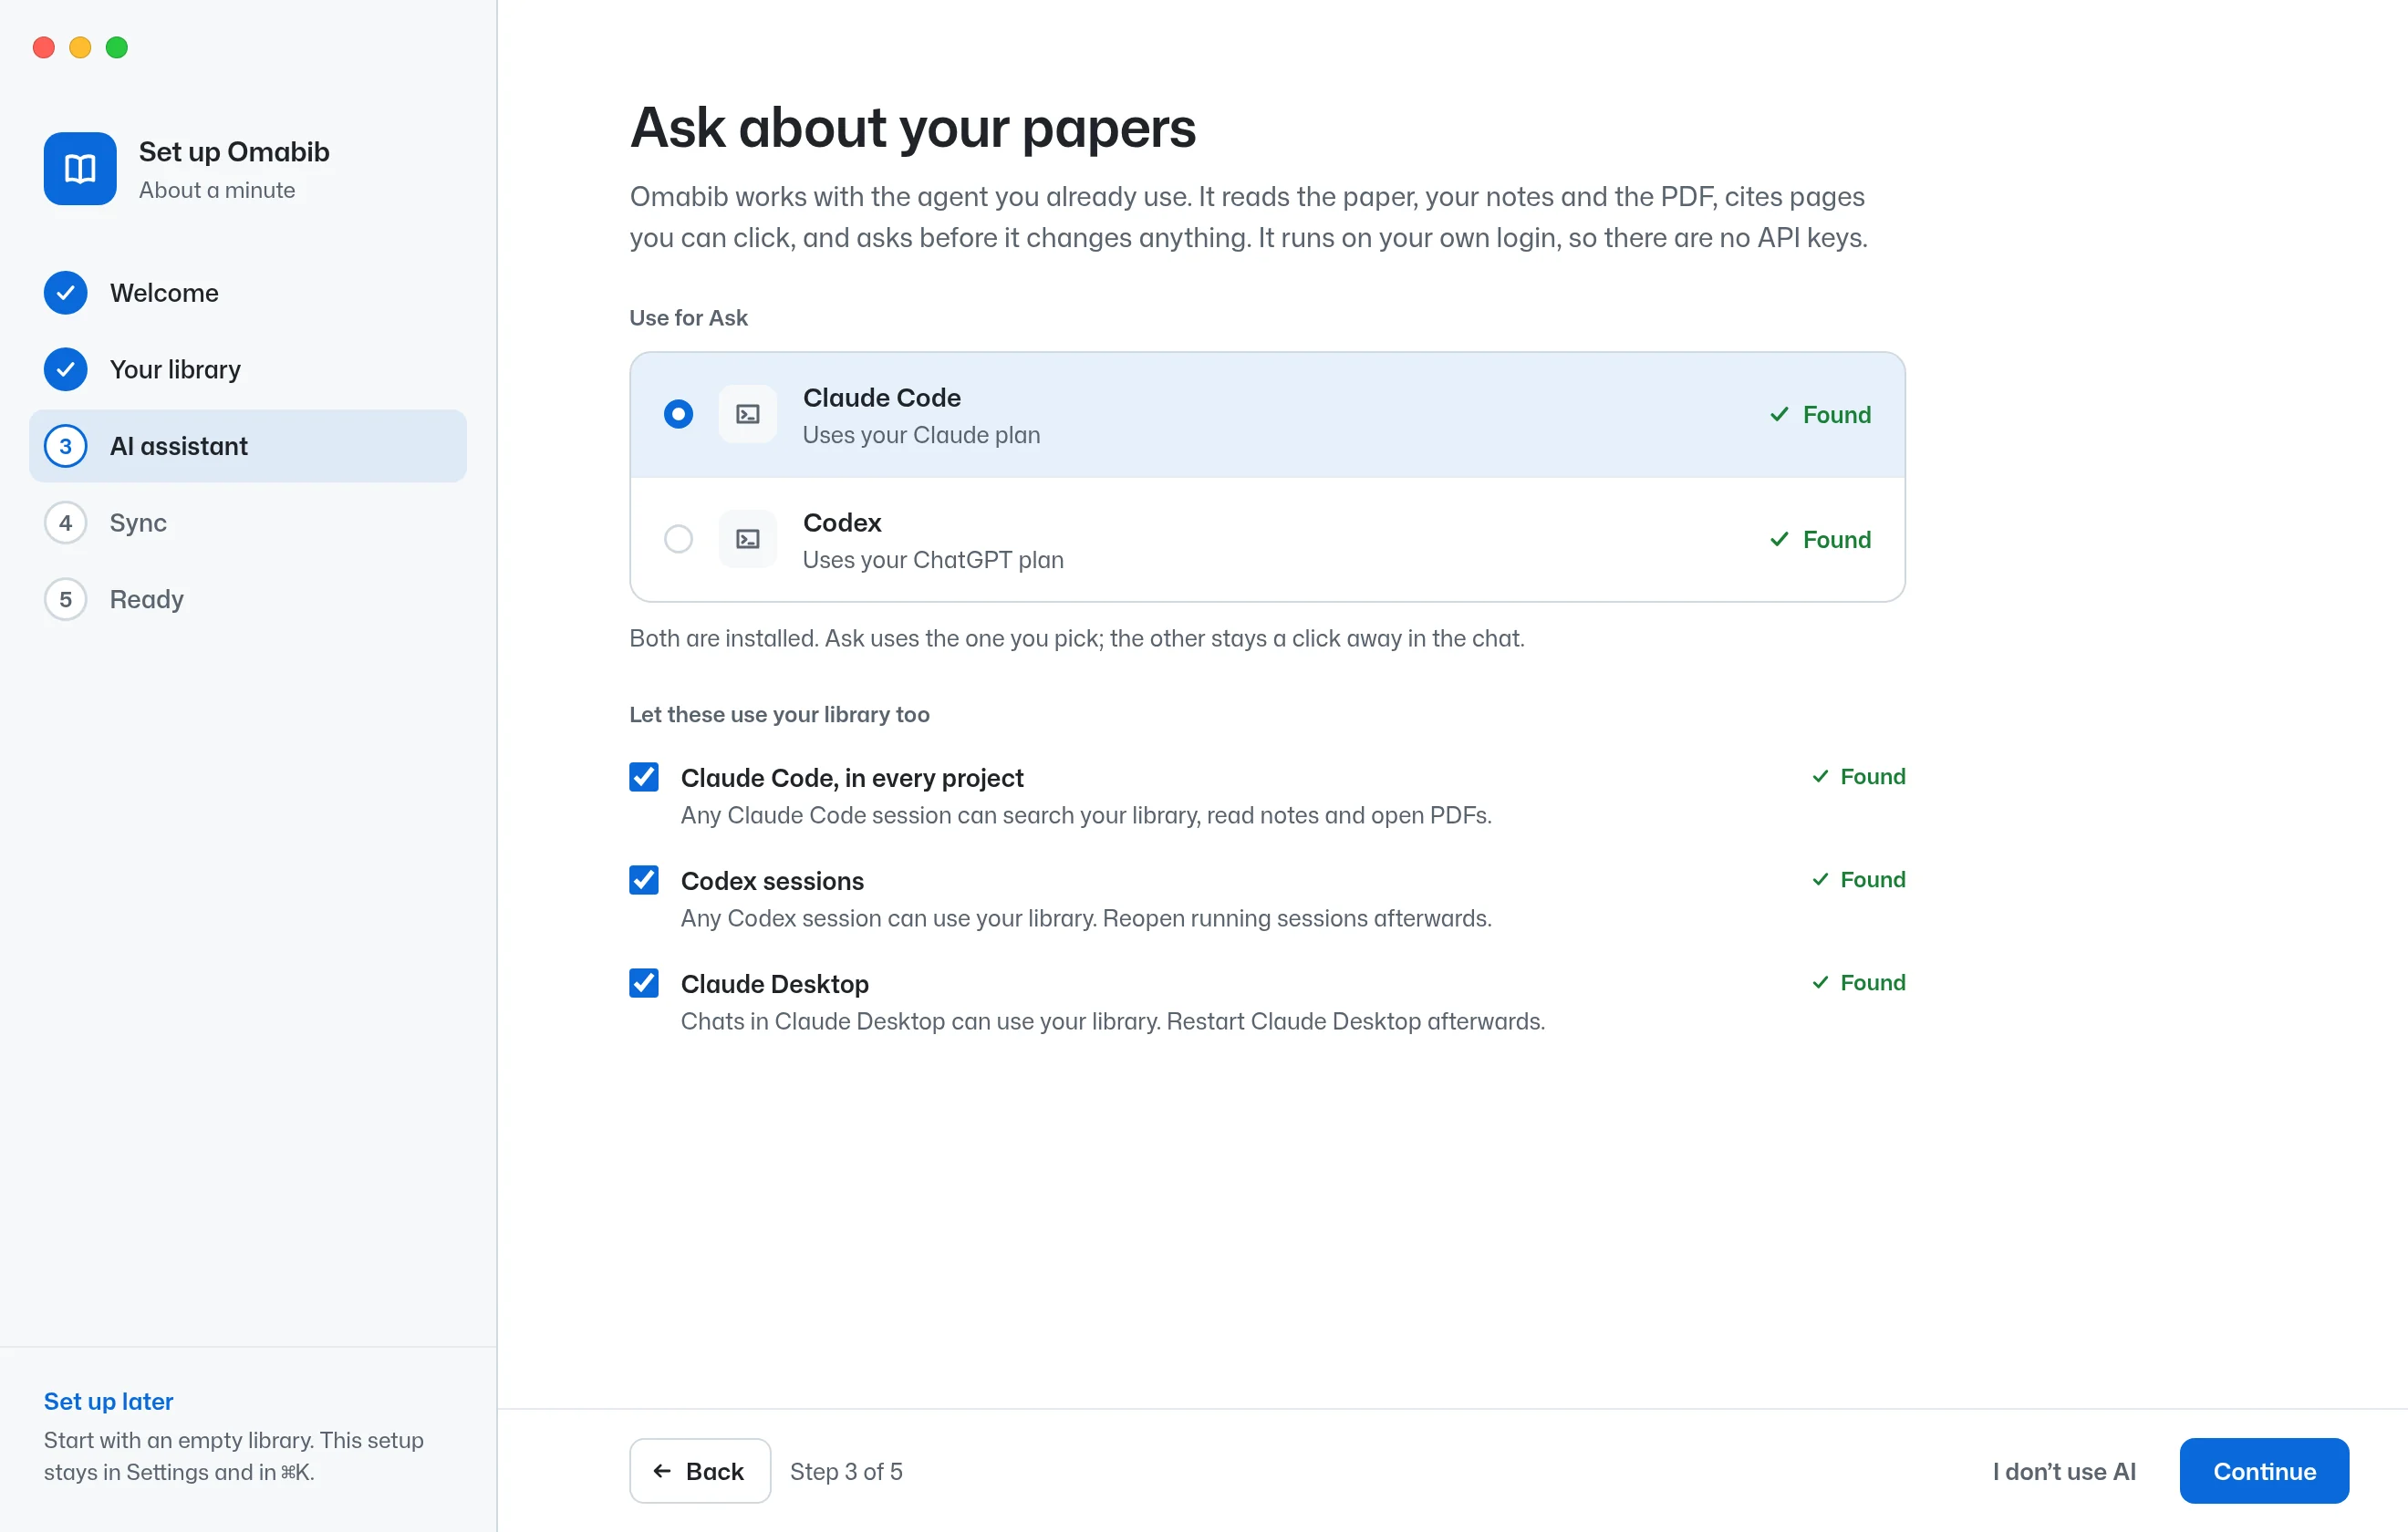The height and width of the screenshot is (1532, 2408).
Task: Click the Found checkmark beside Claude Code option
Action: tap(1779, 415)
